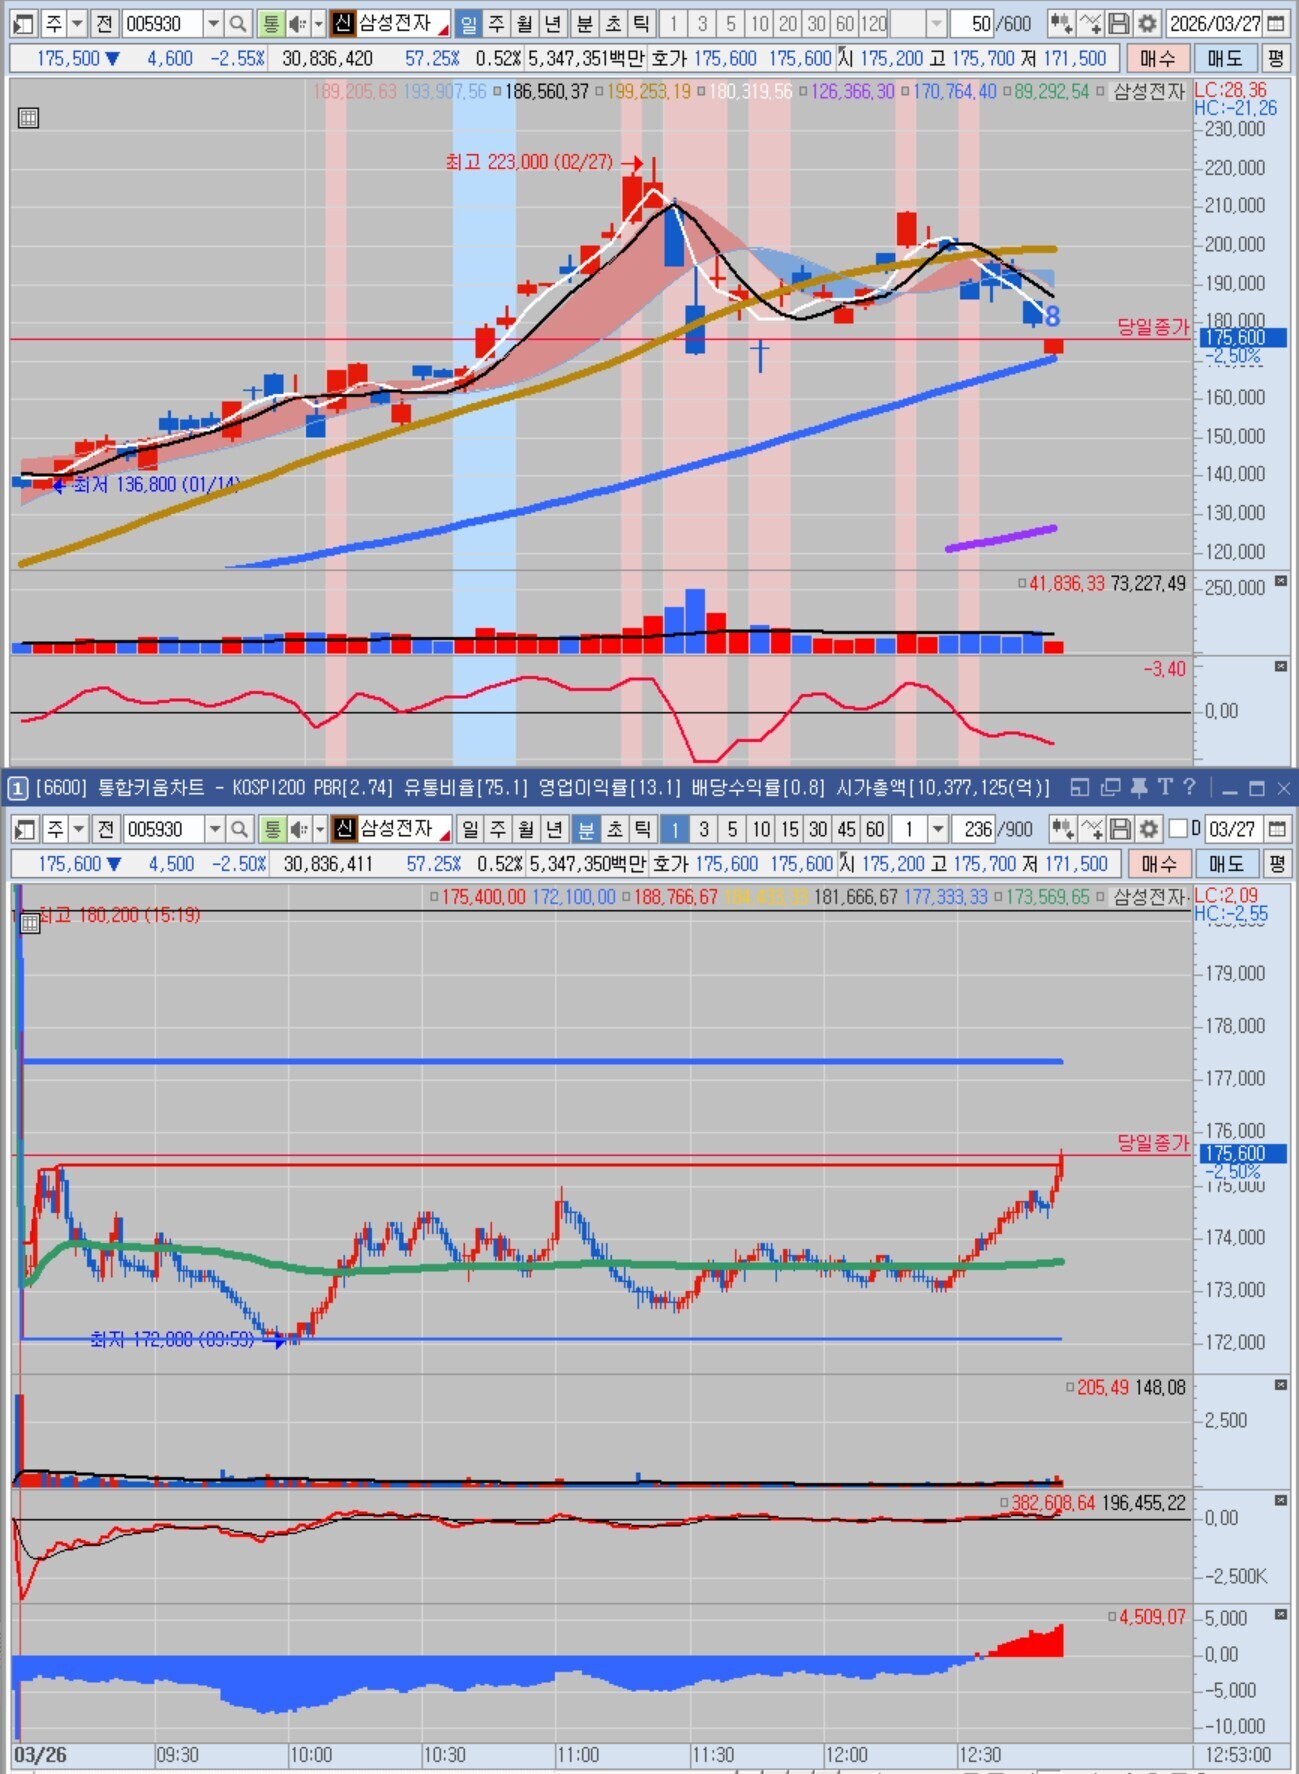Click top chart 평 button
This screenshot has height=1774, width=1299.
(x=1275, y=58)
